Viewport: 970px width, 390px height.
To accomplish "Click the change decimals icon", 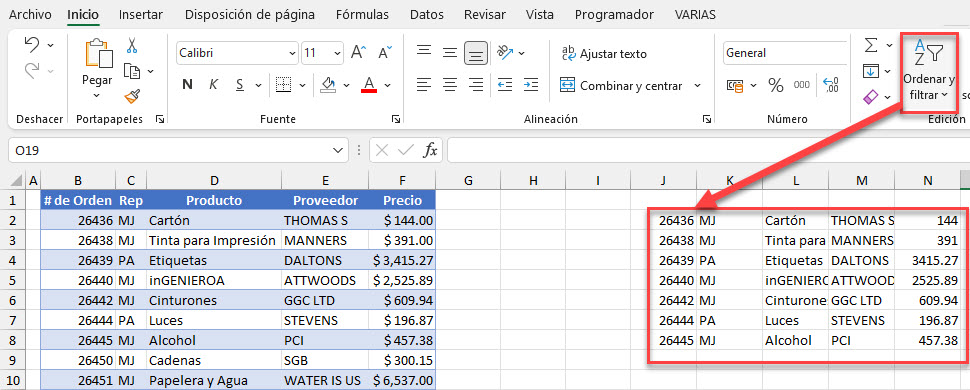I will click(x=831, y=85).
